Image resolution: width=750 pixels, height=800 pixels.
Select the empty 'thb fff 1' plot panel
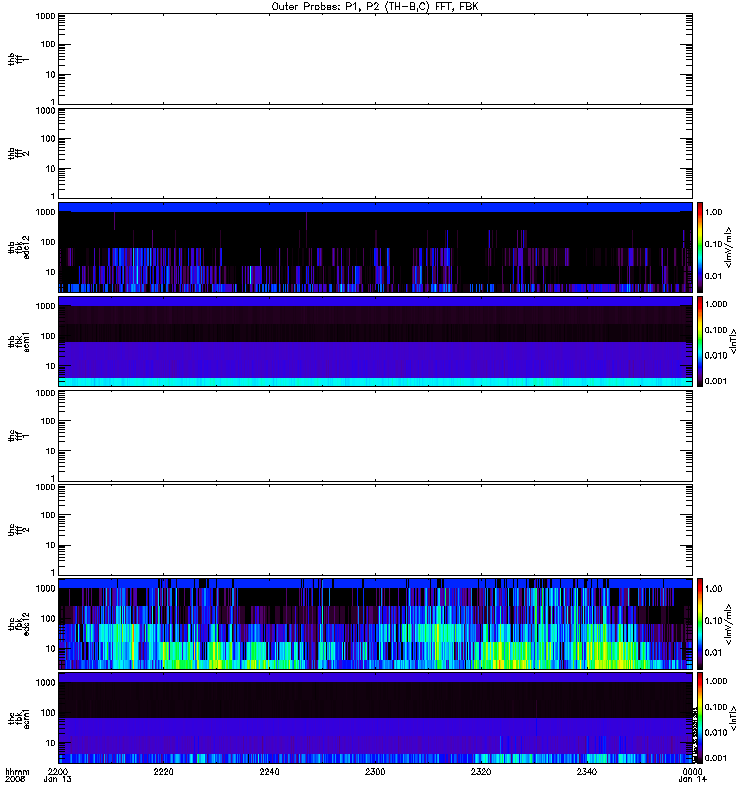375,59
